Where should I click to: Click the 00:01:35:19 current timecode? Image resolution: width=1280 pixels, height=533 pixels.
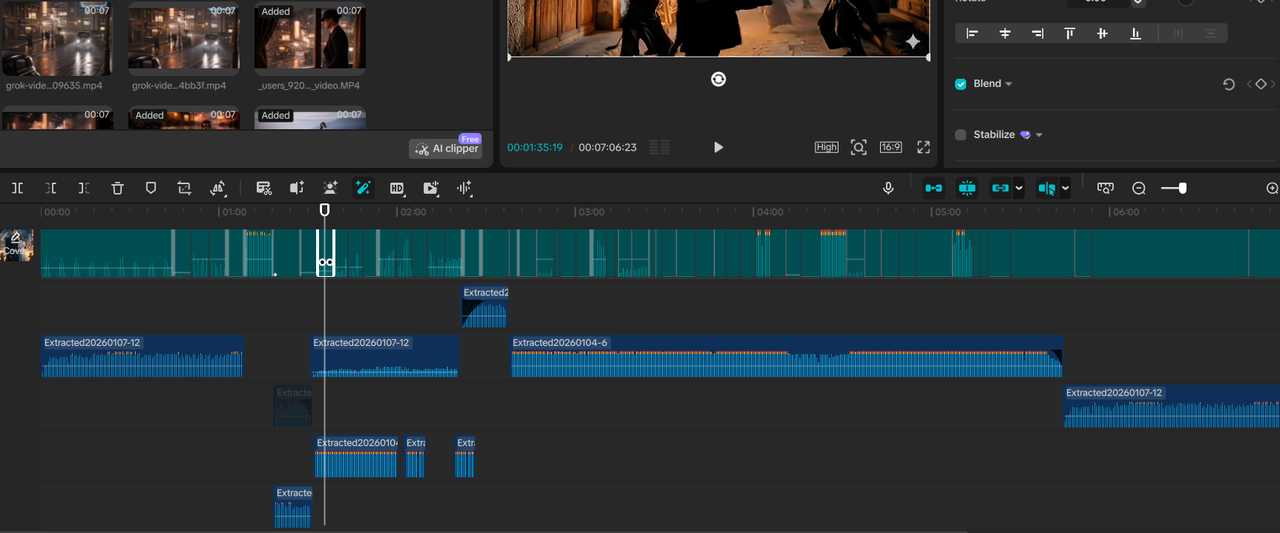click(x=535, y=147)
